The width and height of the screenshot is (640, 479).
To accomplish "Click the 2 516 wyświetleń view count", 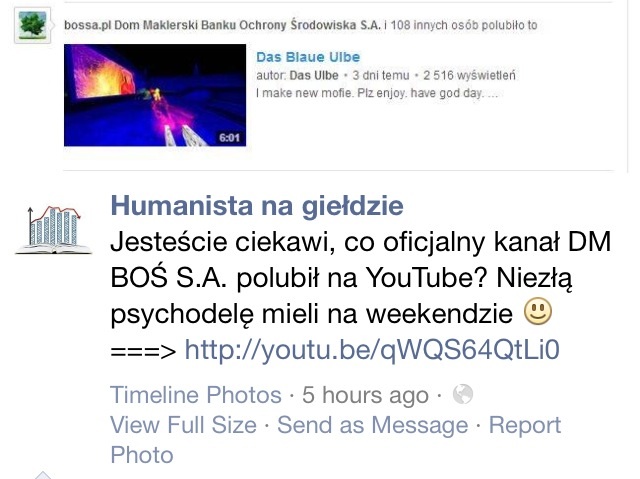I will (x=469, y=75).
